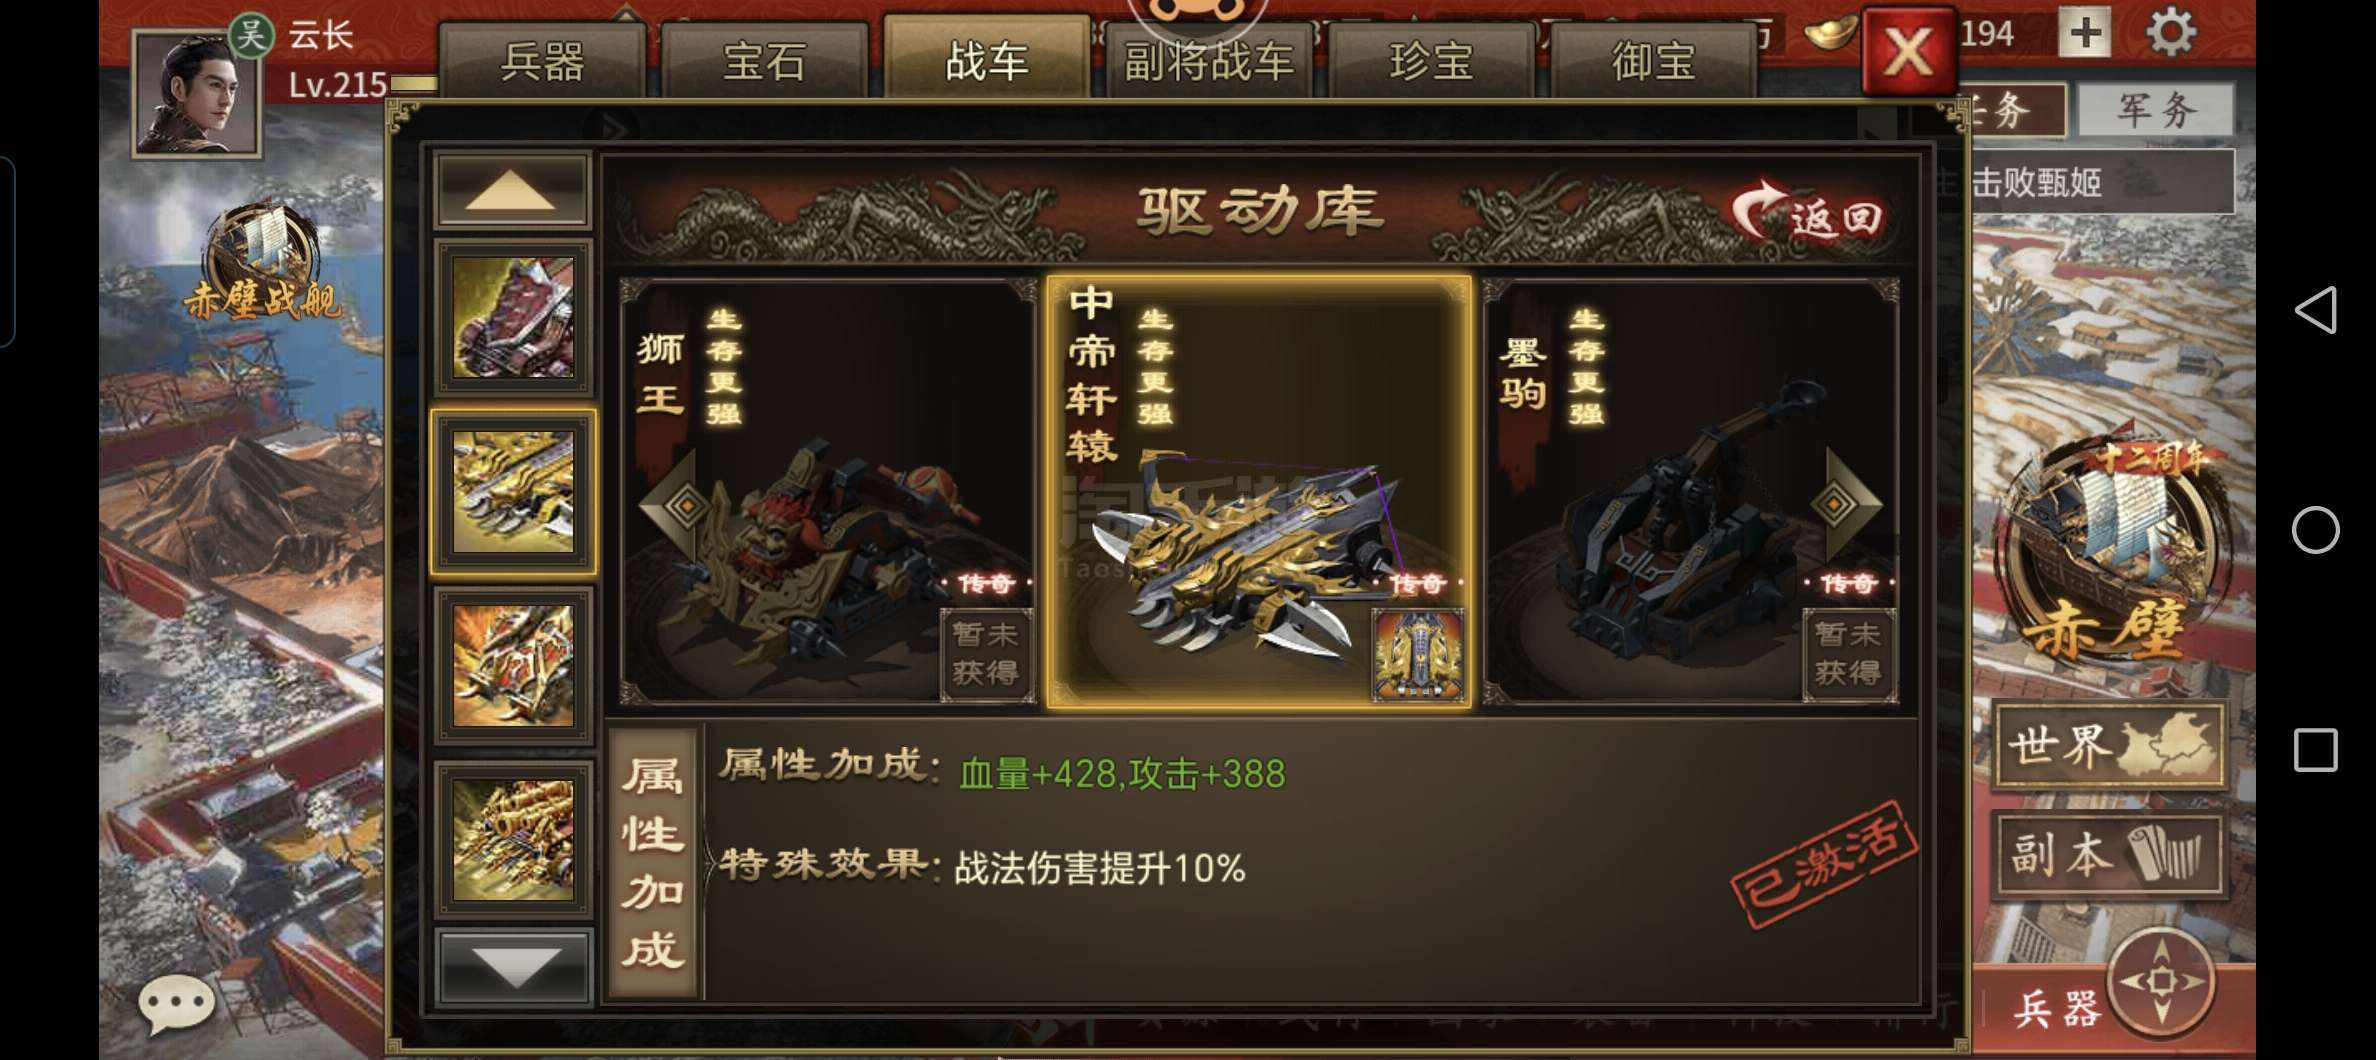
Task: Select the 狮王 chariot card
Action: pyautogui.click(x=828, y=492)
